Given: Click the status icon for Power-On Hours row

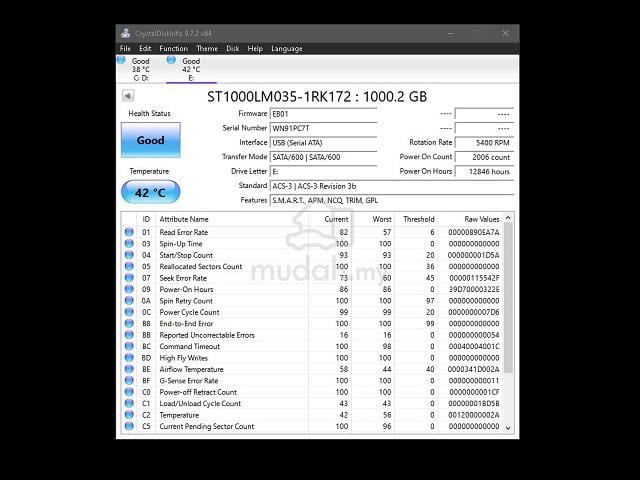Looking at the screenshot, I should tap(129, 289).
